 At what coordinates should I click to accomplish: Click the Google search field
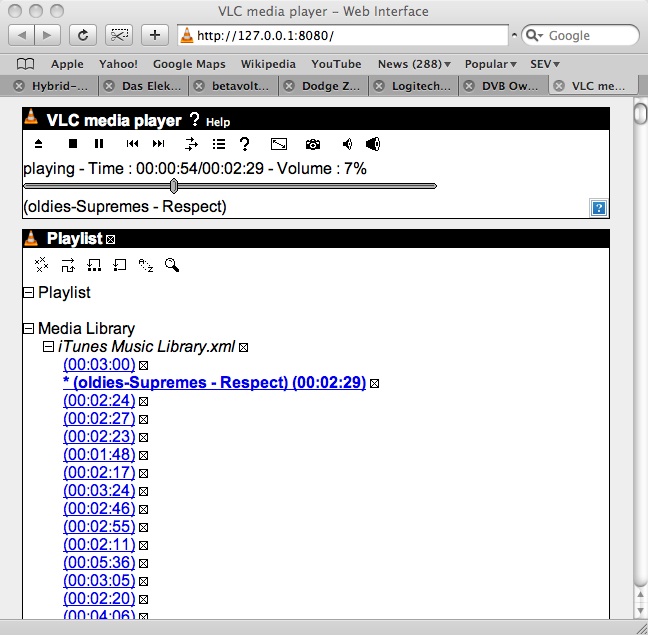[580, 36]
